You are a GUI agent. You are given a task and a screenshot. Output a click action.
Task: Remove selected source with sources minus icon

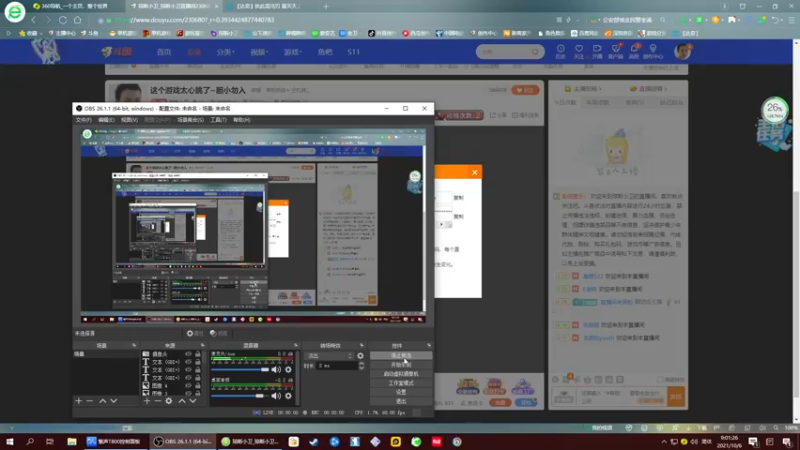tap(158, 401)
